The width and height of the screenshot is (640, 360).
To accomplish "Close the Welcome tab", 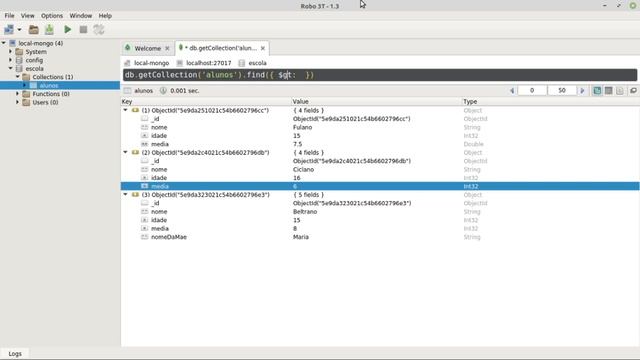I will 167,48.
